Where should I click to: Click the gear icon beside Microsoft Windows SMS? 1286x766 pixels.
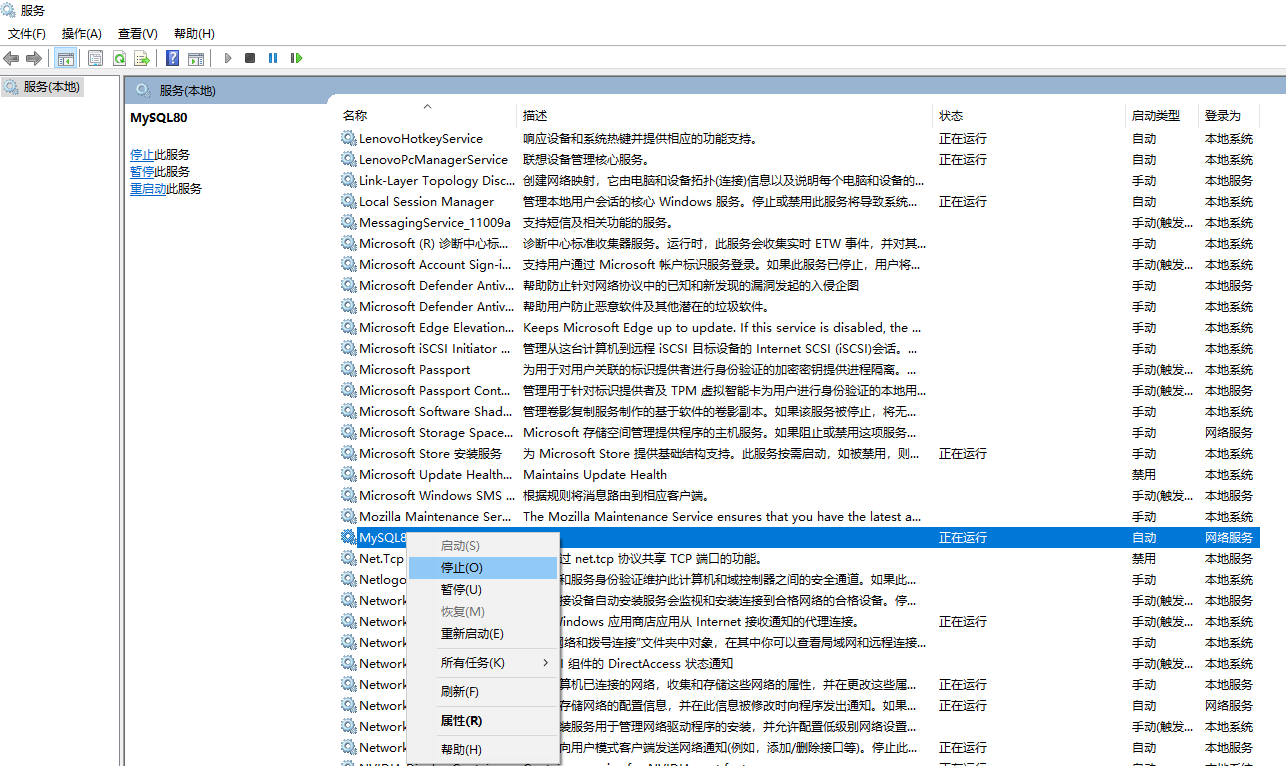point(348,495)
